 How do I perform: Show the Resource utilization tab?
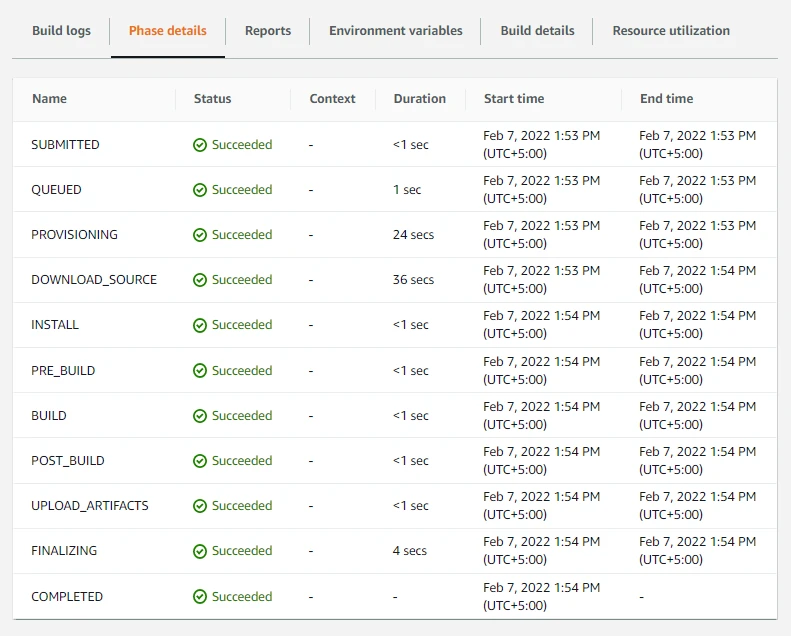[x=671, y=31]
